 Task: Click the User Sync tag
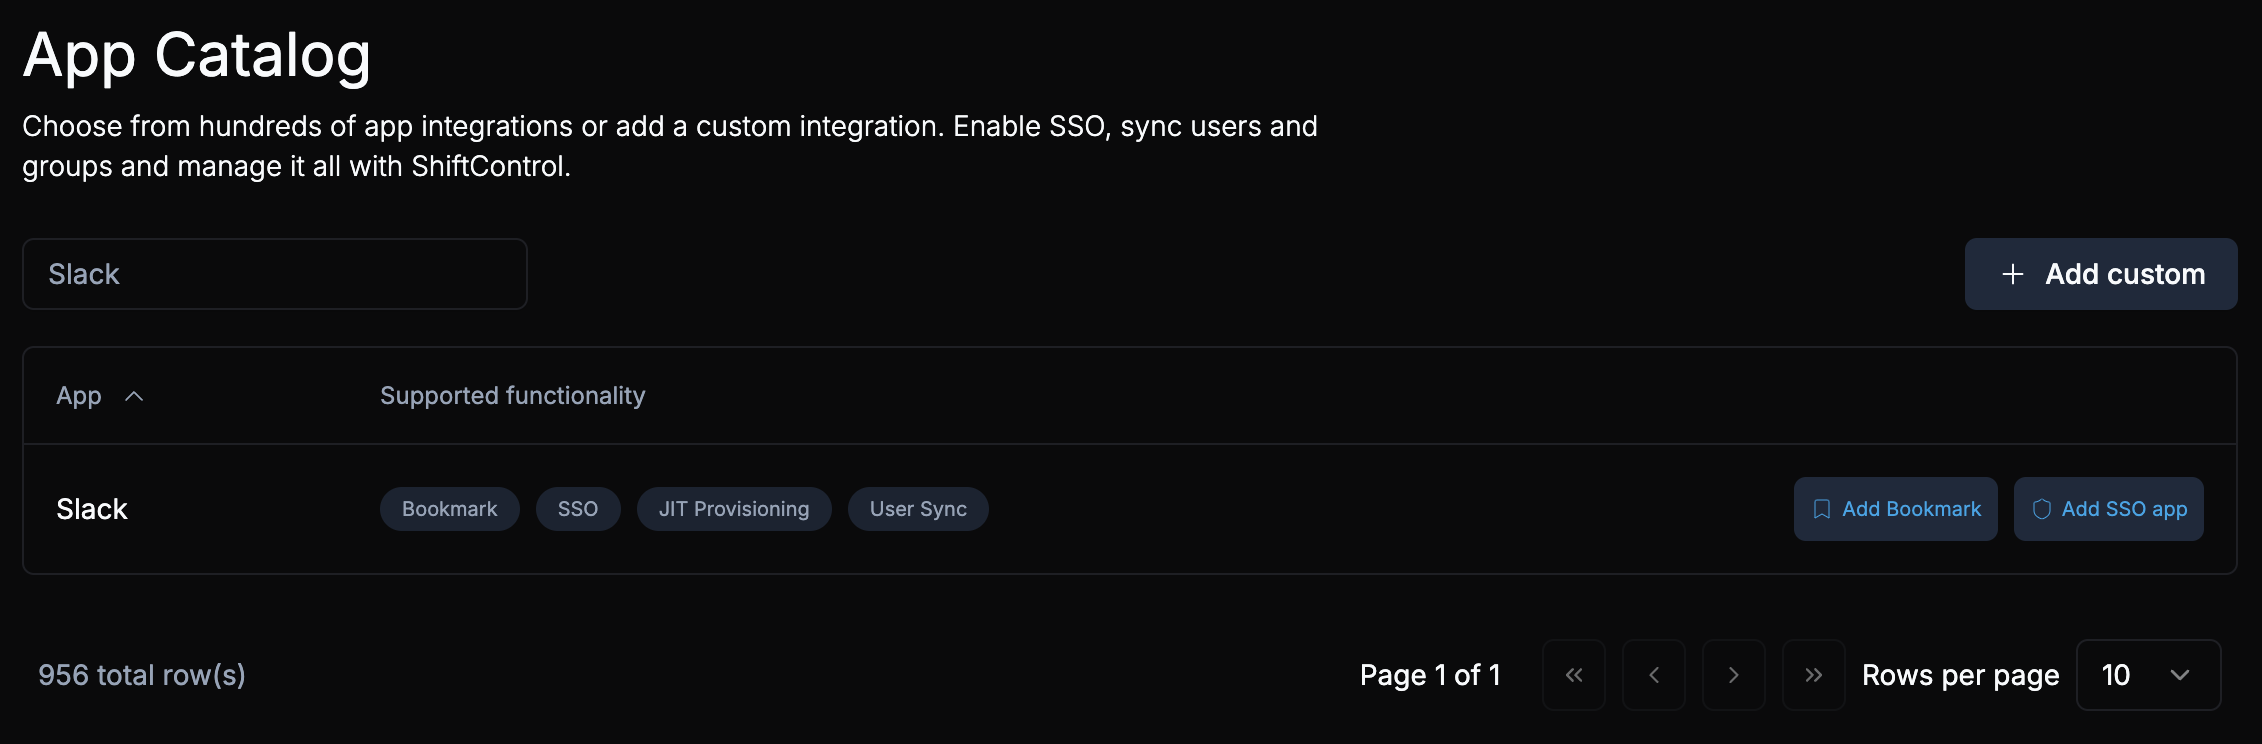(x=918, y=509)
